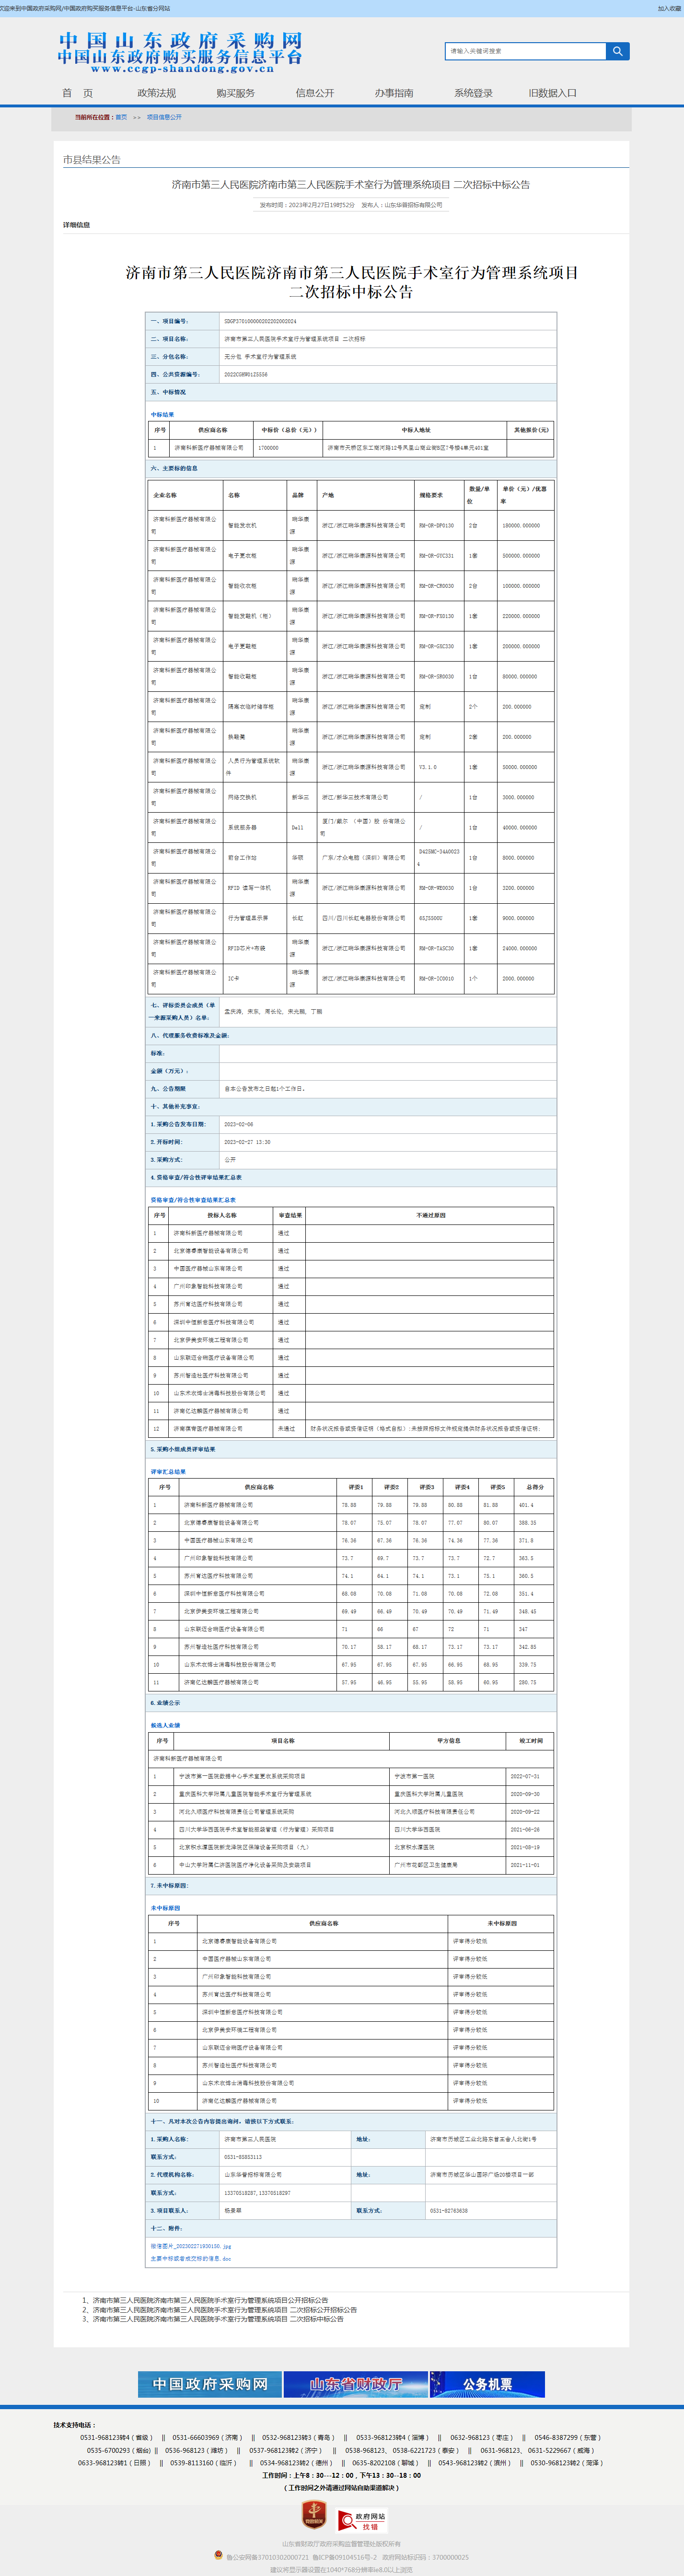This screenshot has height=2576, width=684.
Task: Click the magnifier search button
Action: tap(618, 51)
